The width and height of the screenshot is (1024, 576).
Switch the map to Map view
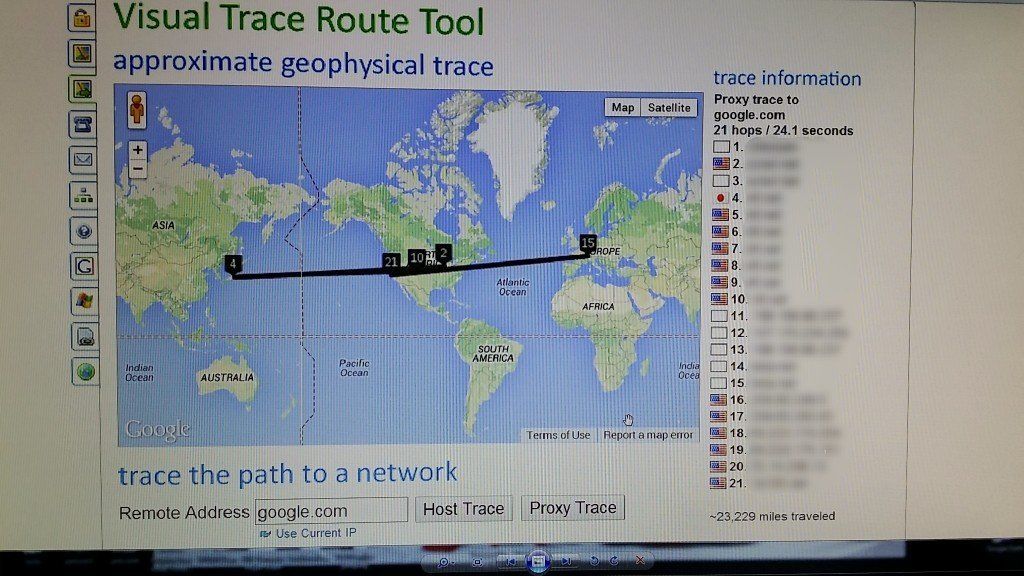point(622,107)
